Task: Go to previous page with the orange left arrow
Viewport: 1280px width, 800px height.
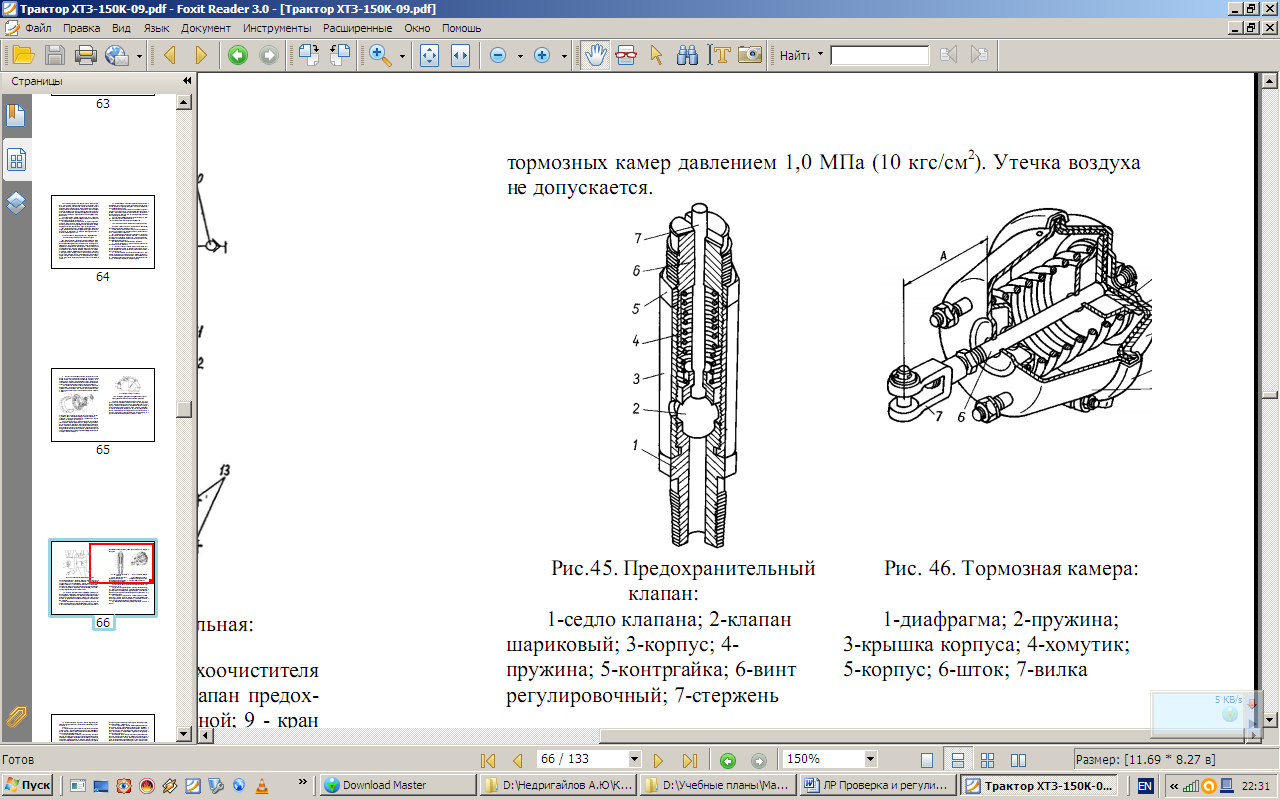Action: (x=169, y=55)
